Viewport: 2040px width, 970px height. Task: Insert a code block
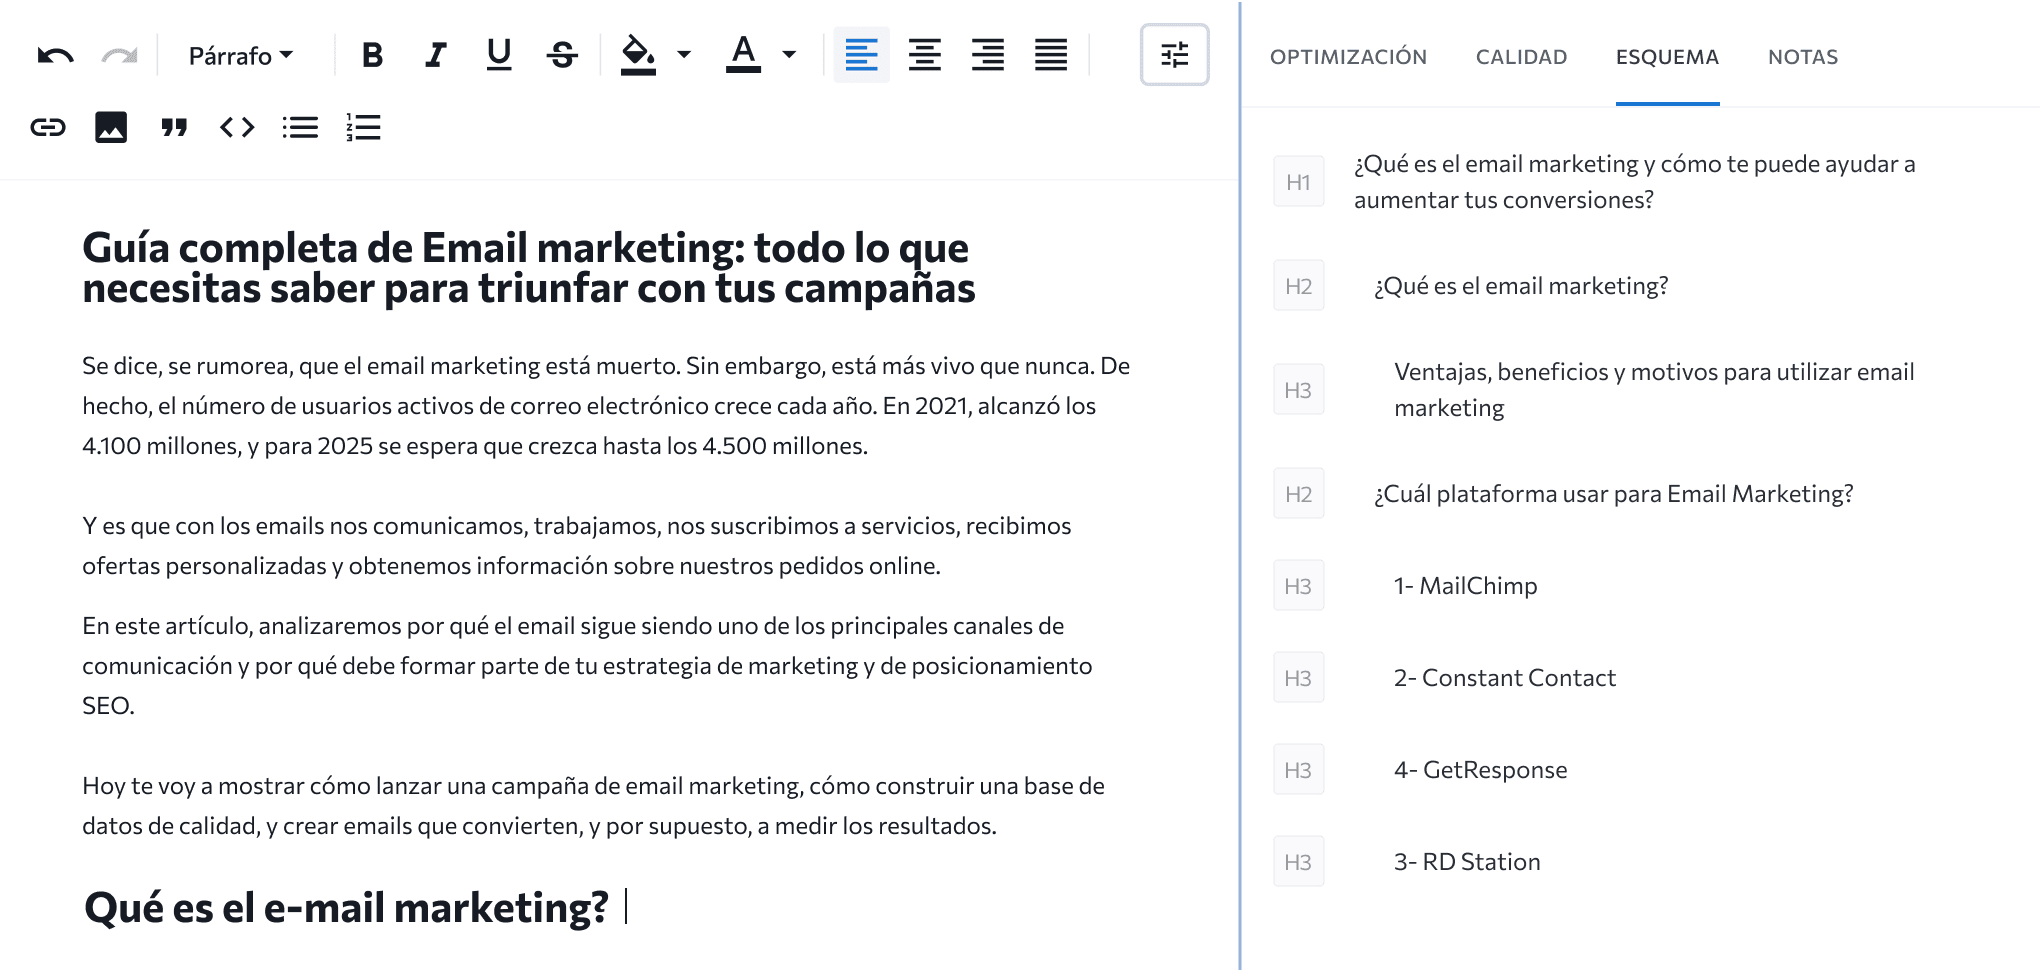coord(237,127)
